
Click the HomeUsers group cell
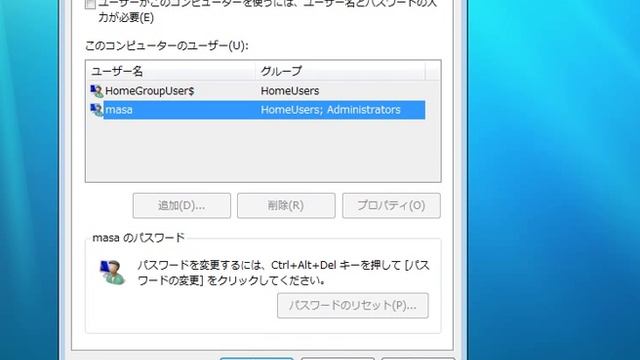pos(290,91)
